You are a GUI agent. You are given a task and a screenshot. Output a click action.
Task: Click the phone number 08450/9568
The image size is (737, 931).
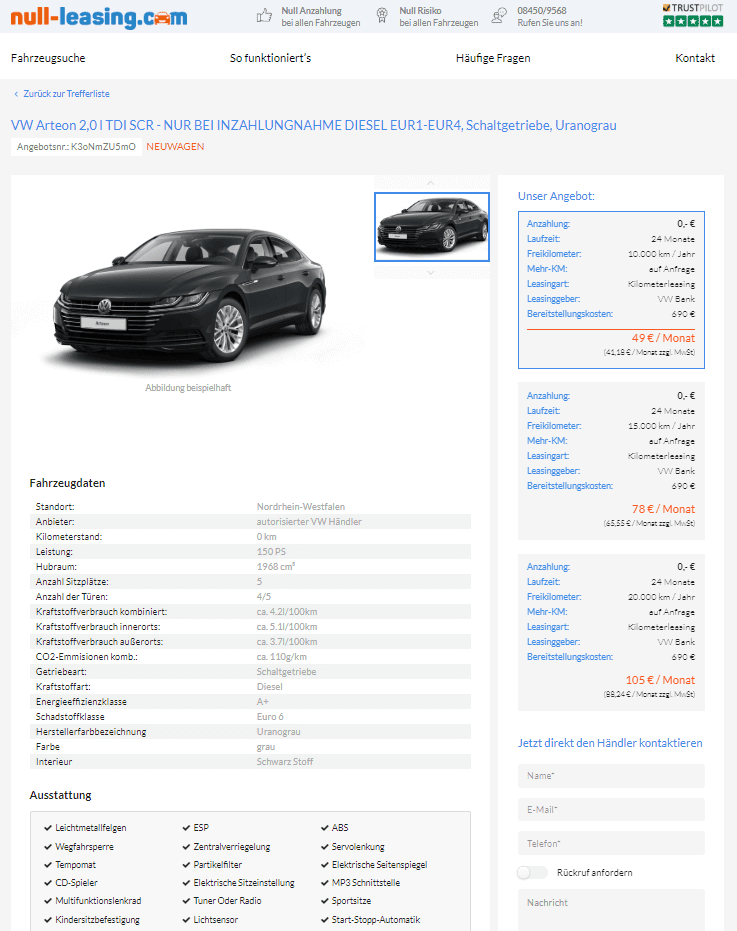[542, 11]
